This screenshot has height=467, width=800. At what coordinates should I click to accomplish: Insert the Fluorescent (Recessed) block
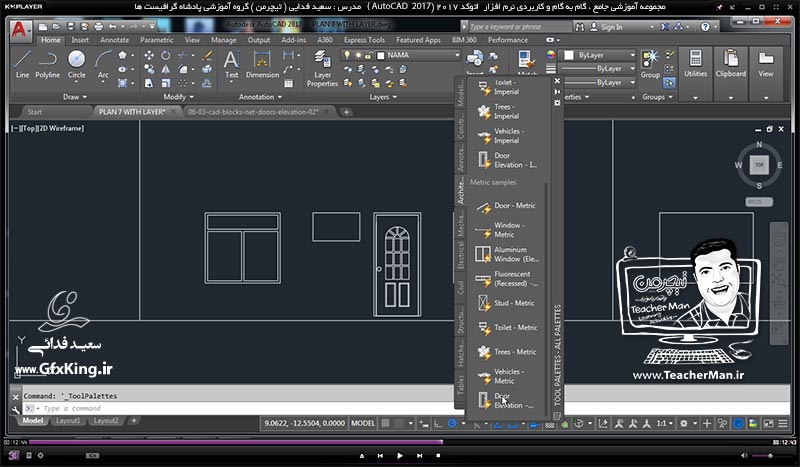pos(506,279)
